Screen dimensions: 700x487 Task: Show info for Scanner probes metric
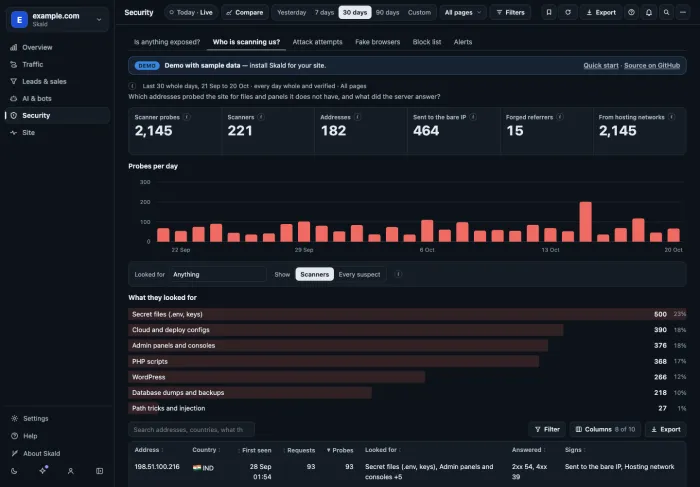tap(187, 117)
